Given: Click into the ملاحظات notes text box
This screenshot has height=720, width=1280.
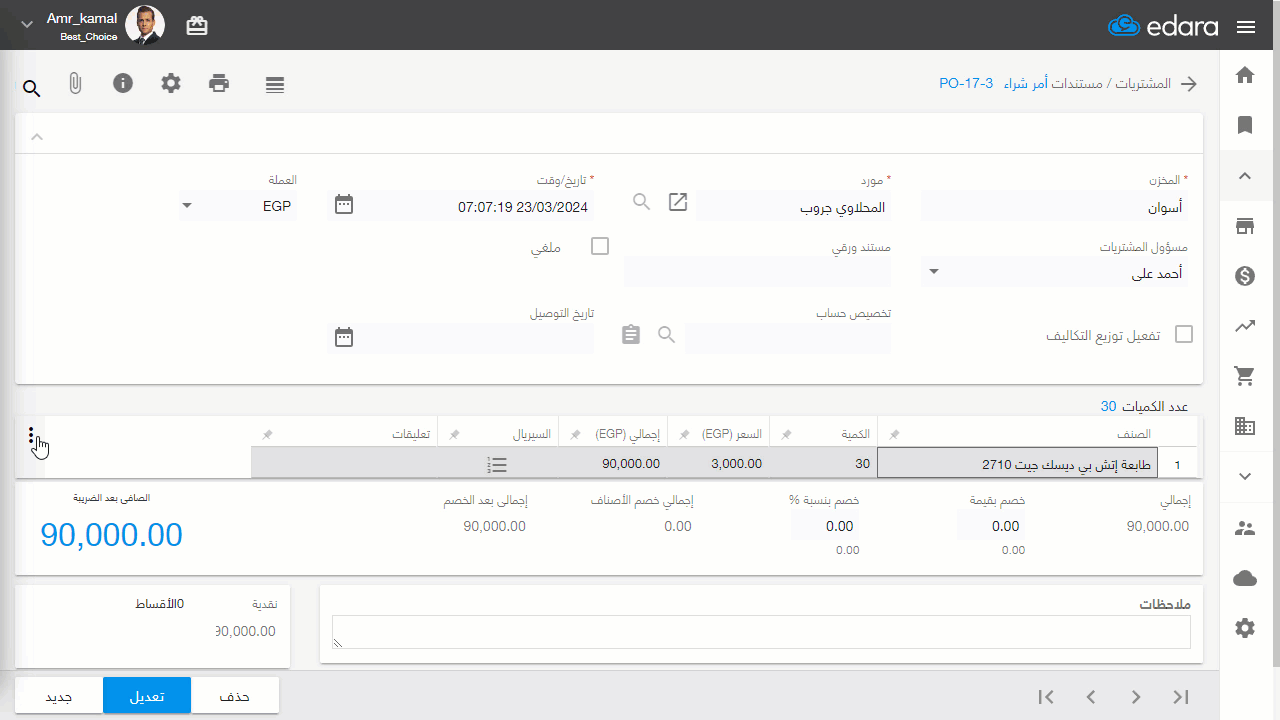Looking at the screenshot, I should click(x=761, y=632).
